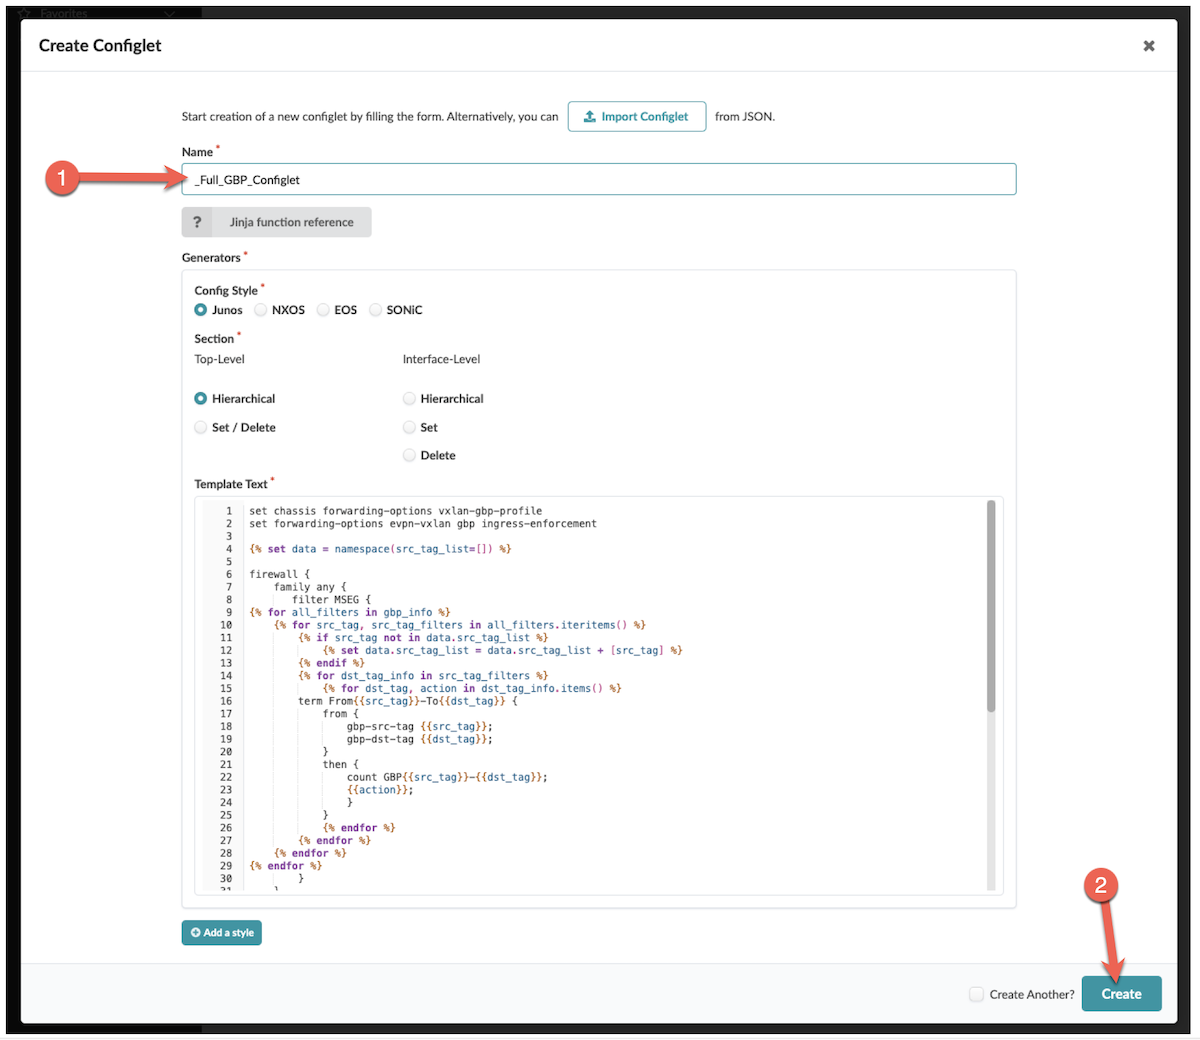Click the Import Configlet button

tap(637, 117)
